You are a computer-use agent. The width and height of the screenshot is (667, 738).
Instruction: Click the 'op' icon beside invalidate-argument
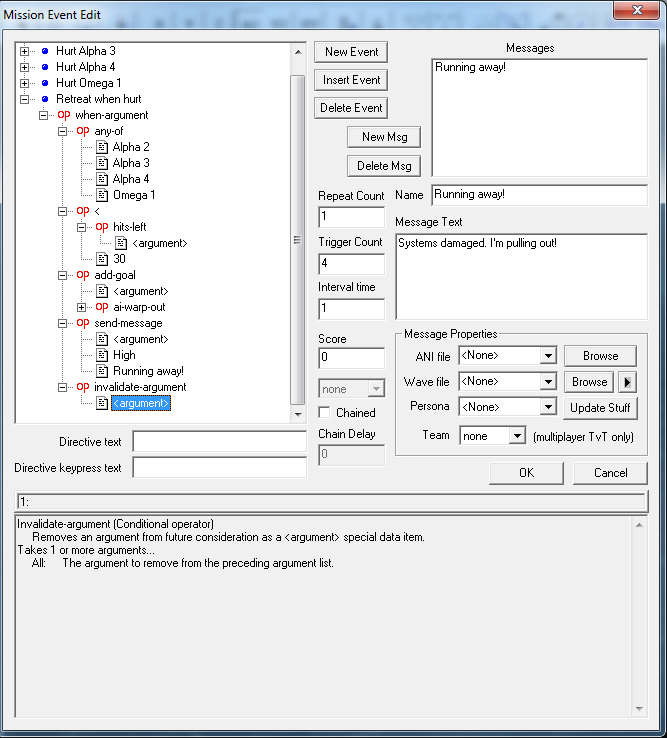point(83,387)
